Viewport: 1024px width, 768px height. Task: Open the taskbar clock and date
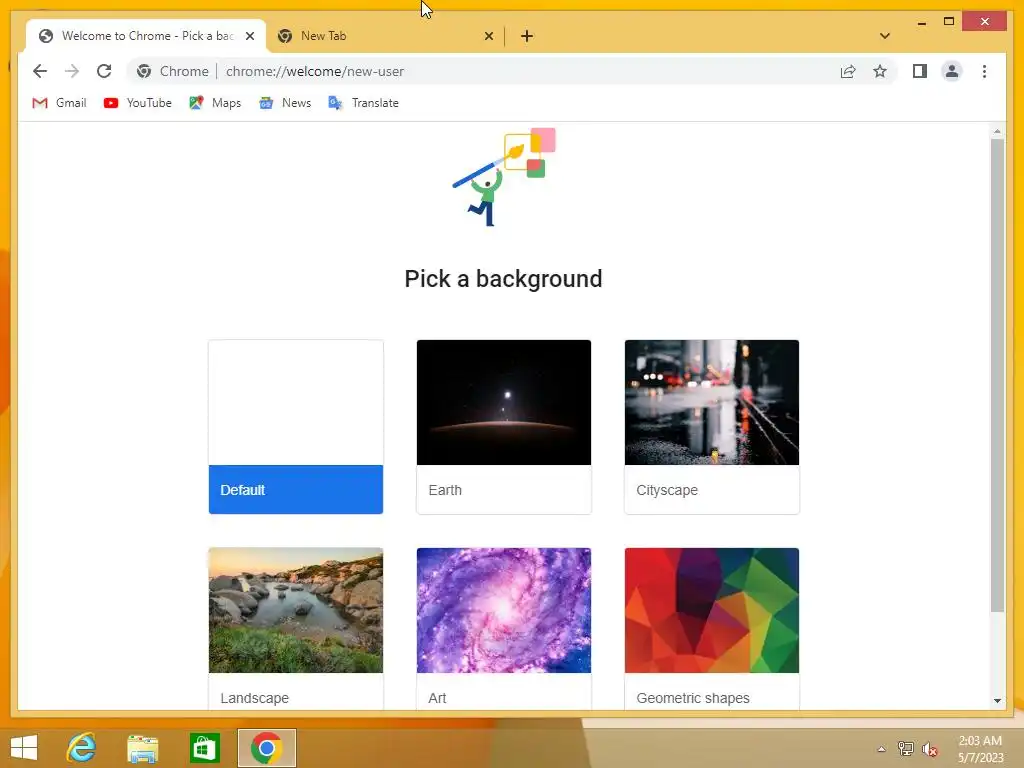click(x=980, y=749)
